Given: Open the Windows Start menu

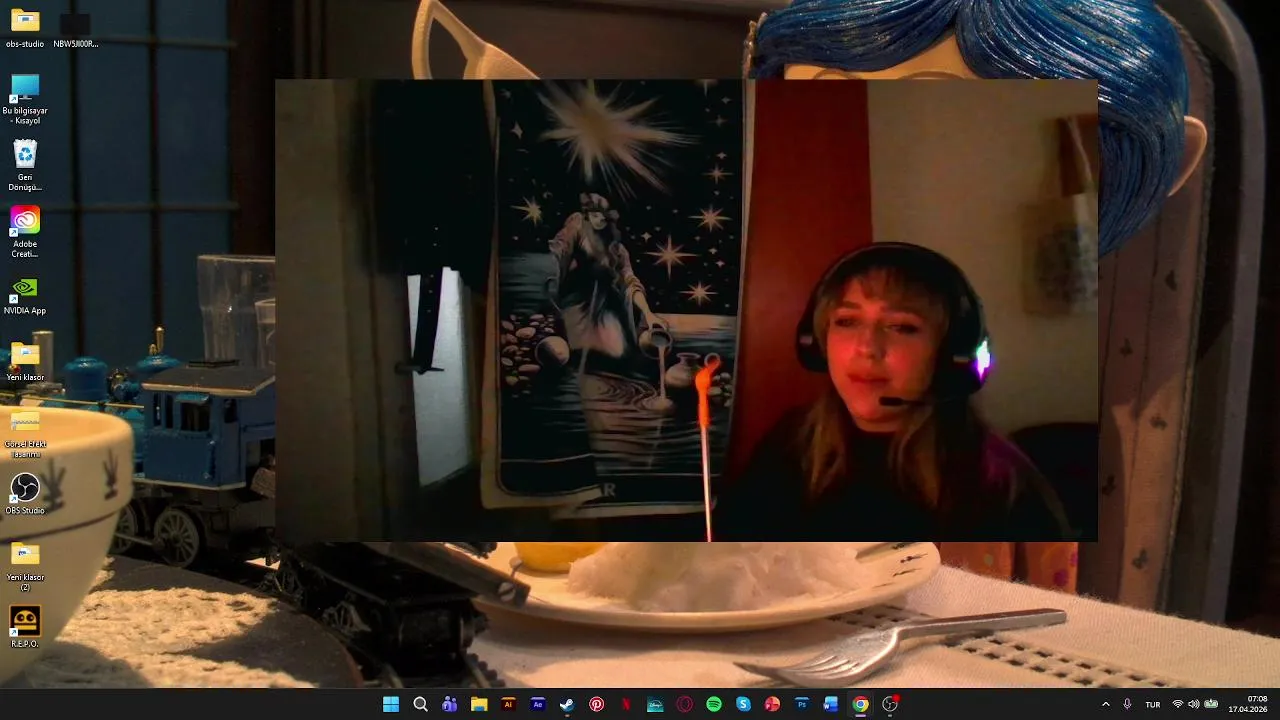Looking at the screenshot, I should tap(391, 704).
